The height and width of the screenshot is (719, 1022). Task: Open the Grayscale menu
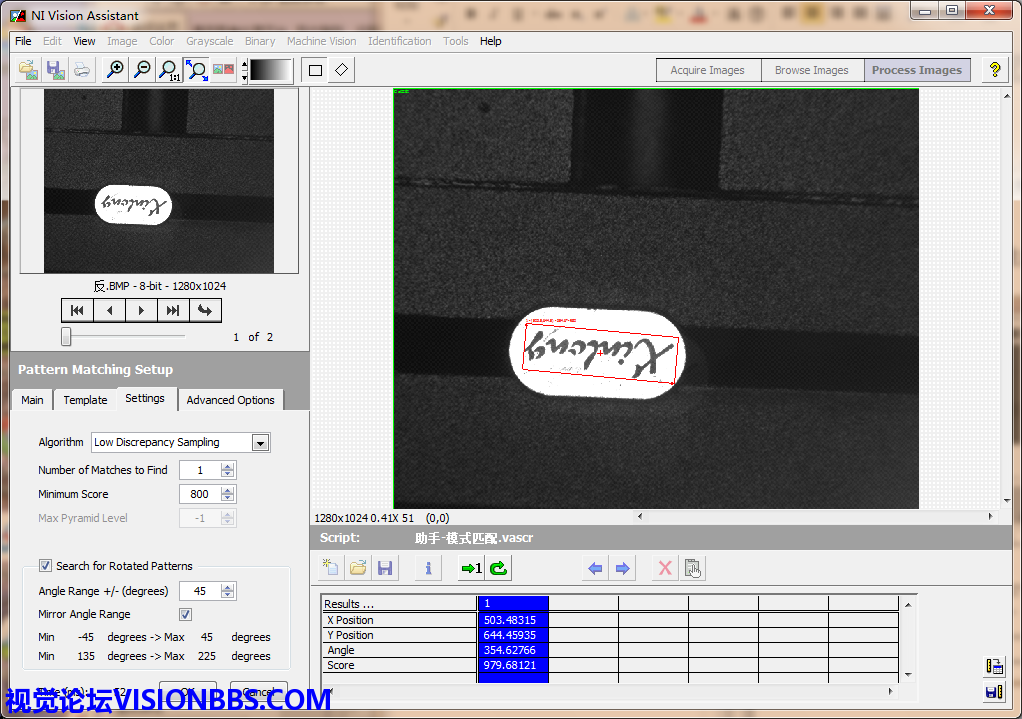click(209, 41)
